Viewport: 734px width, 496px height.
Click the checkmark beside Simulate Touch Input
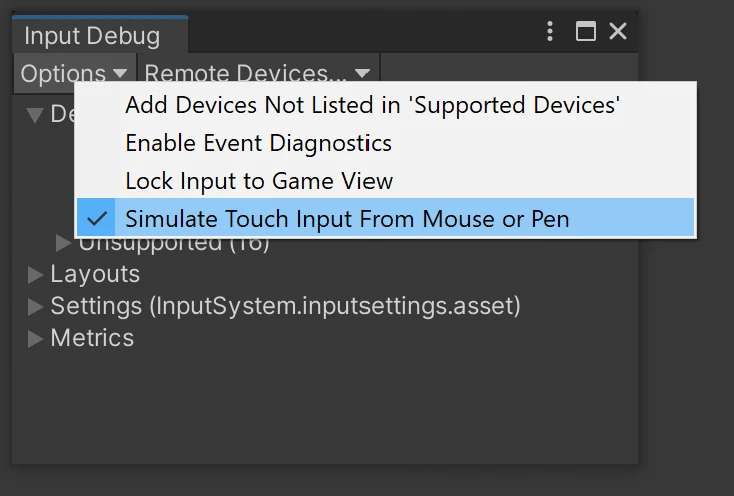point(98,218)
